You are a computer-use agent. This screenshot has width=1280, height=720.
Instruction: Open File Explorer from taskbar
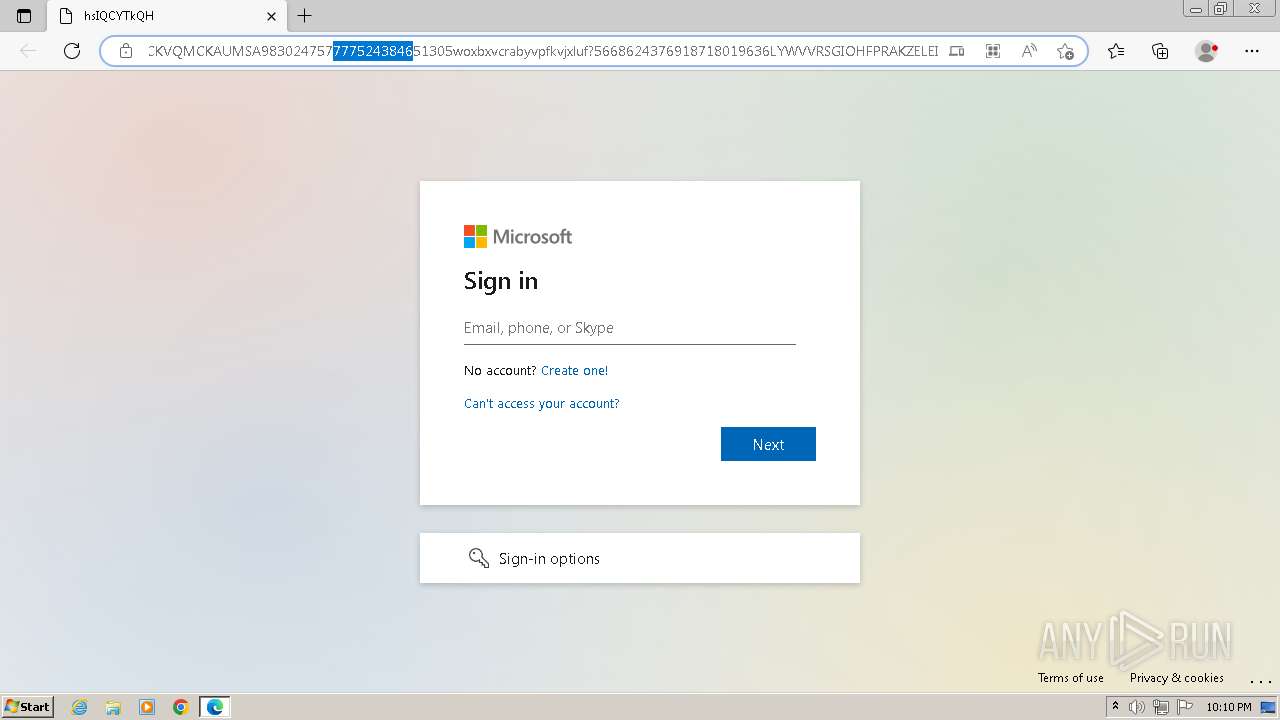point(113,707)
